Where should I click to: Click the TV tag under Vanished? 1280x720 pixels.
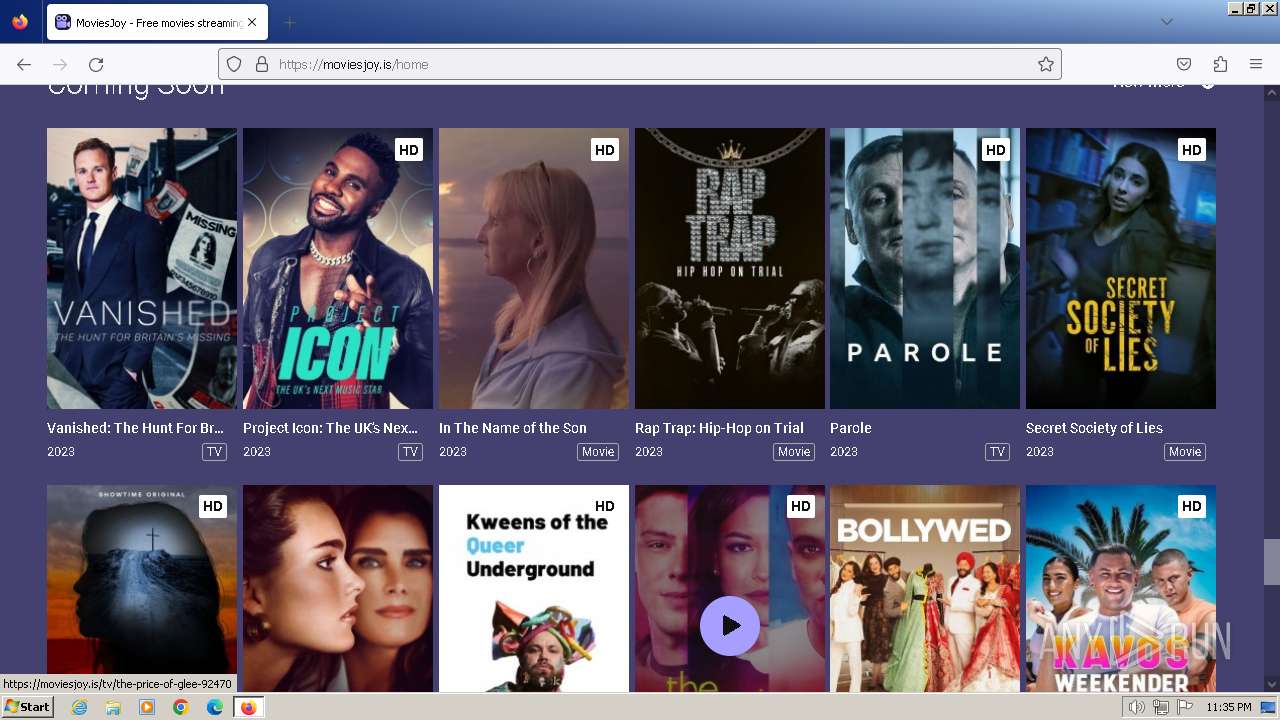pos(214,452)
